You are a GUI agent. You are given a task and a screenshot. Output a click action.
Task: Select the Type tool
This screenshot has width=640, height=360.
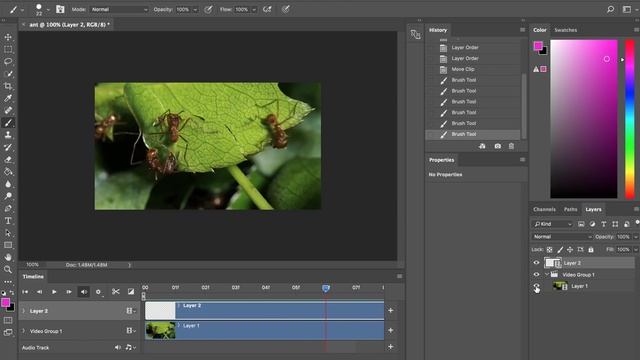click(8, 220)
